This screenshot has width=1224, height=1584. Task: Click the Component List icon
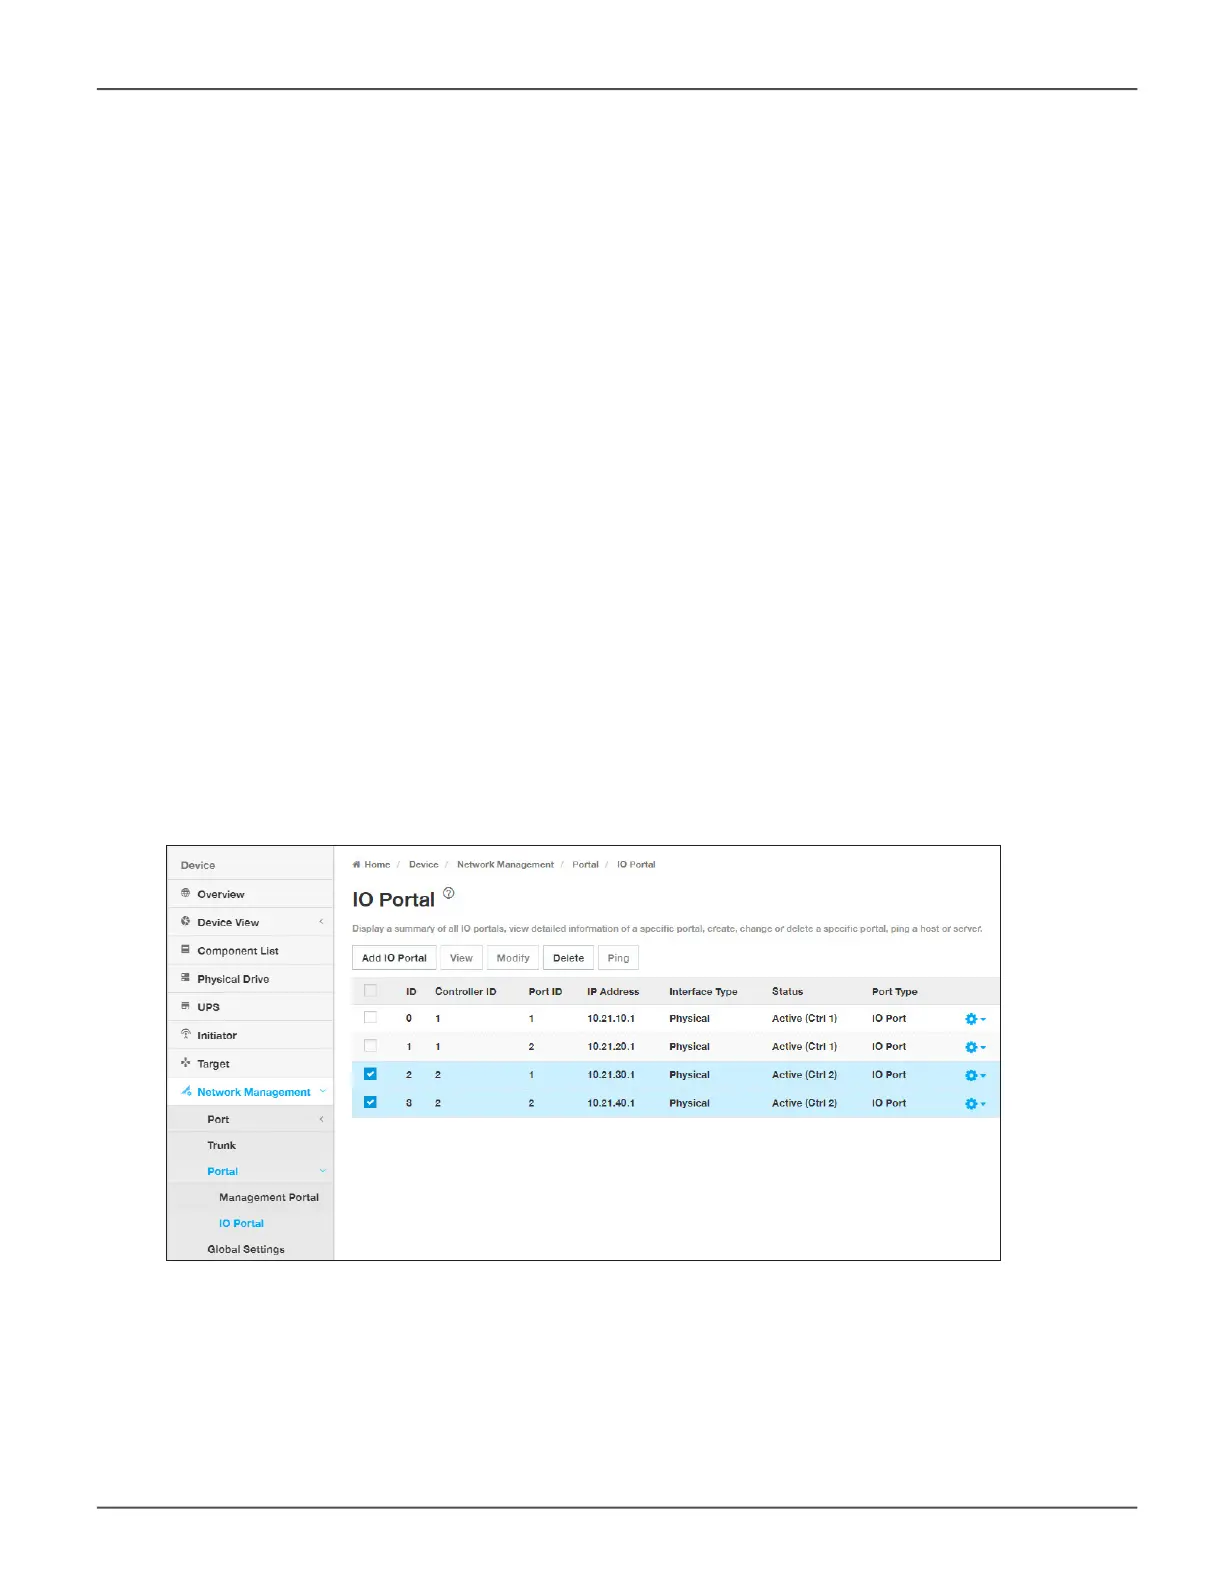(185, 949)
